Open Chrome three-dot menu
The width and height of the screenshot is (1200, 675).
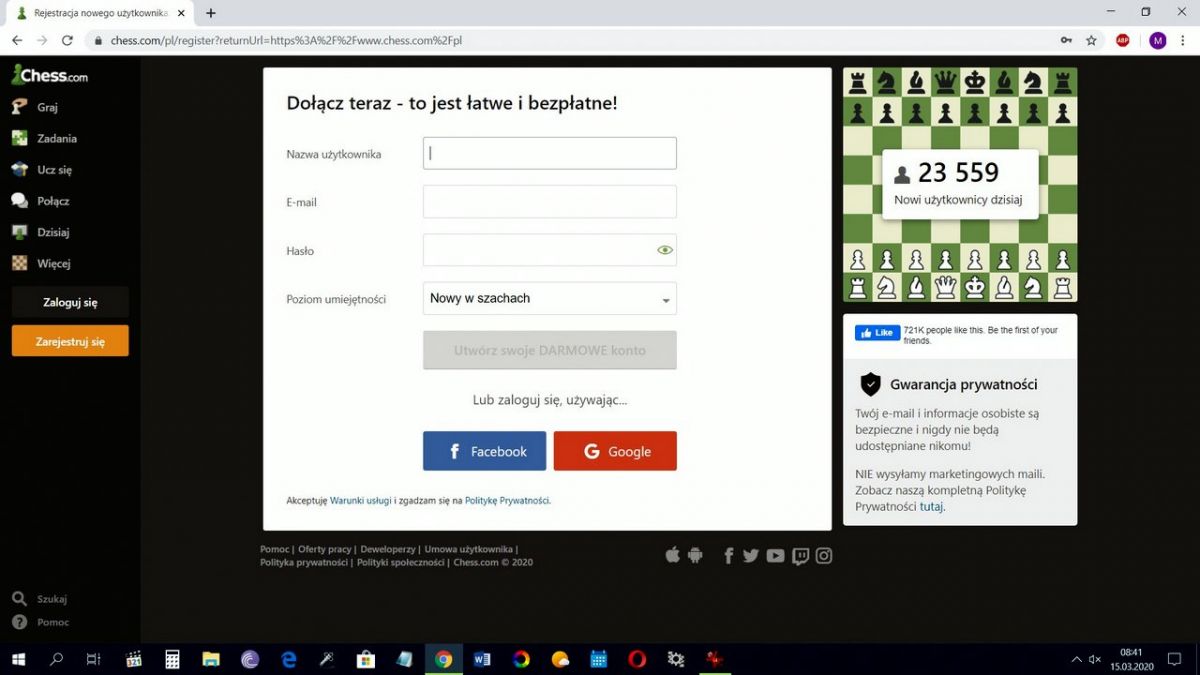pos(1183,40)
